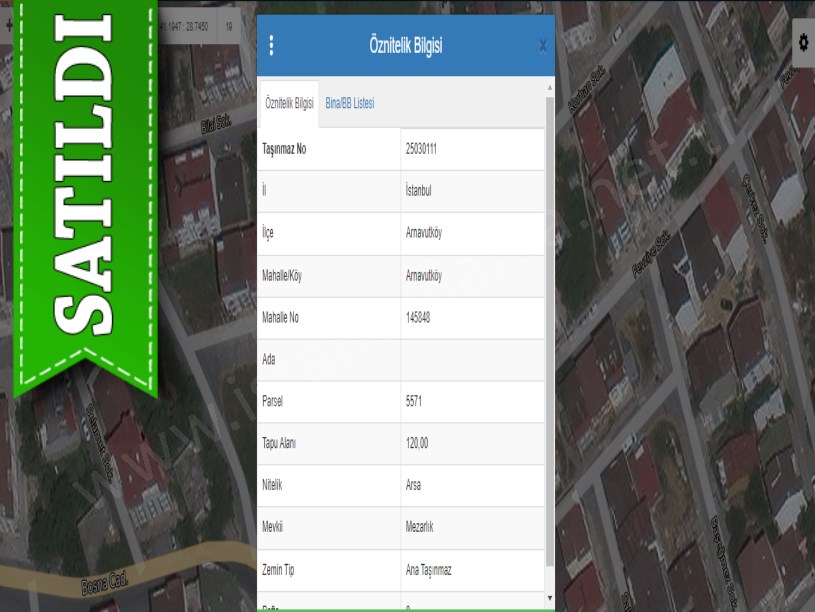
Task: Click the Tapu Alanı value 120,00
Action: [x=418, y=443]
